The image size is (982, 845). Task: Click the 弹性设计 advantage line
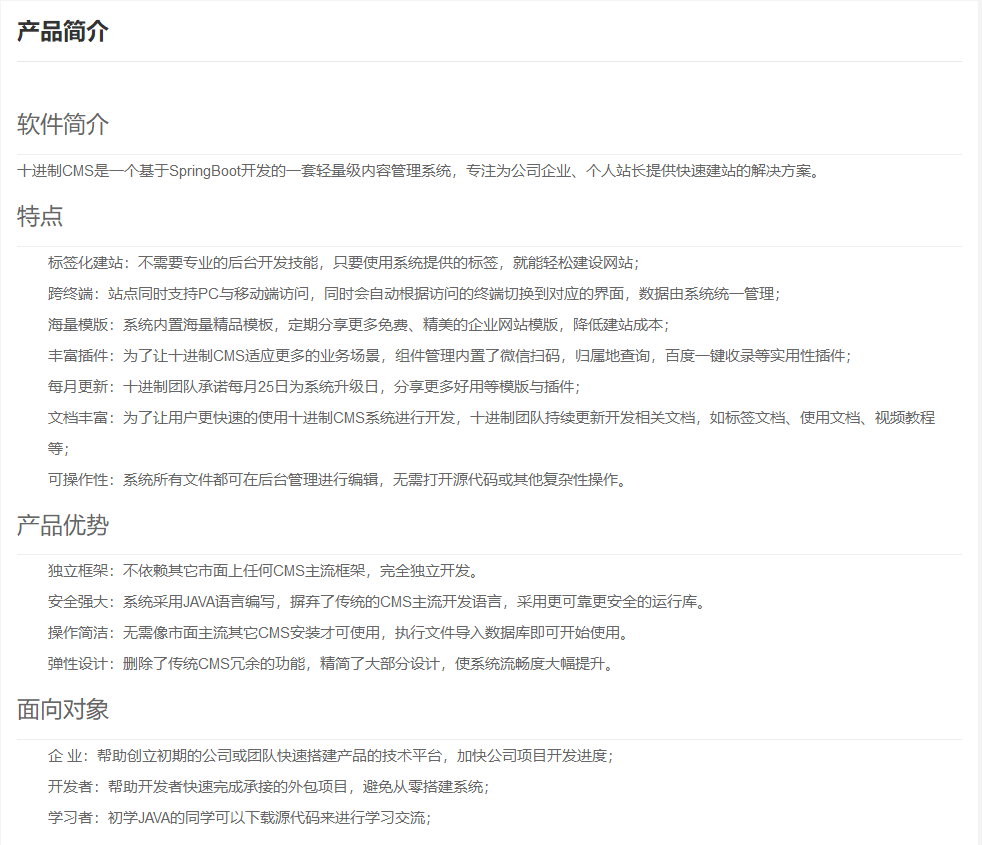point(331,663)
